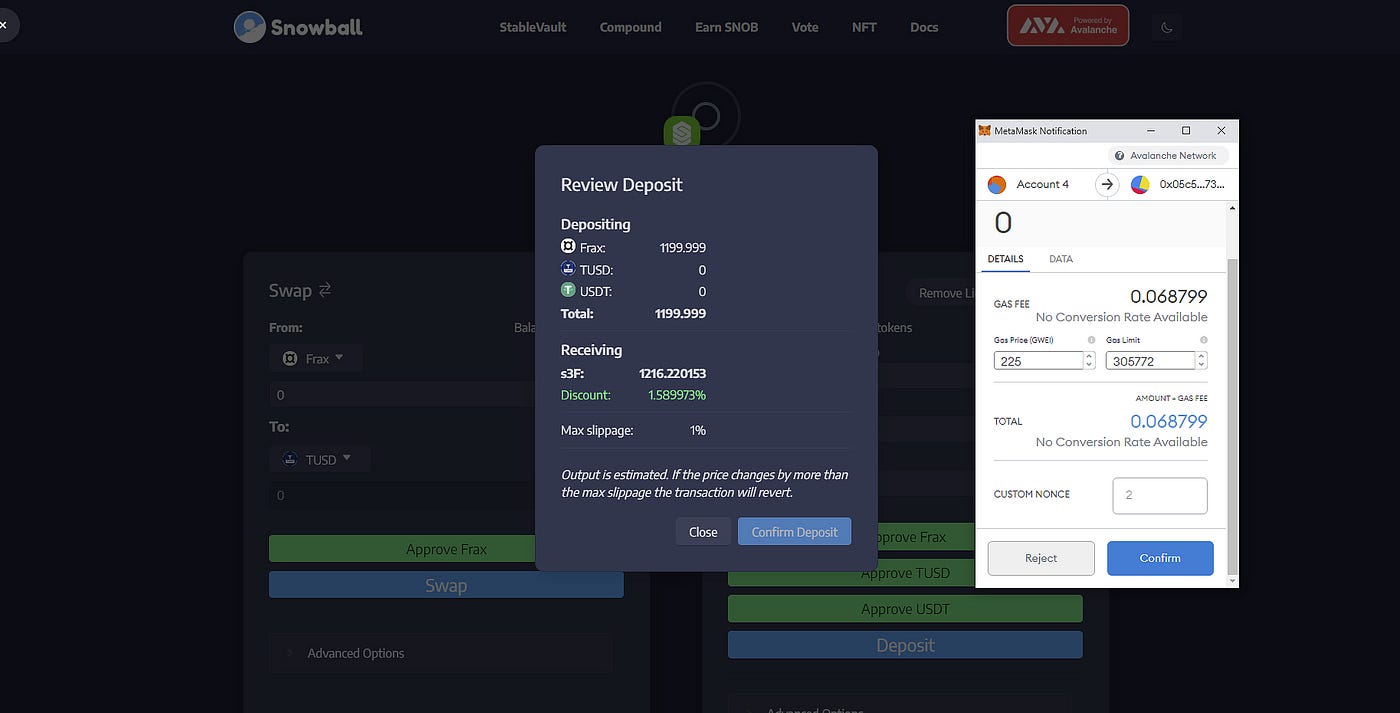Screen dimensions: 1400x713
Task: Click Approve TUSD button
Action: [x=905, y=573]
